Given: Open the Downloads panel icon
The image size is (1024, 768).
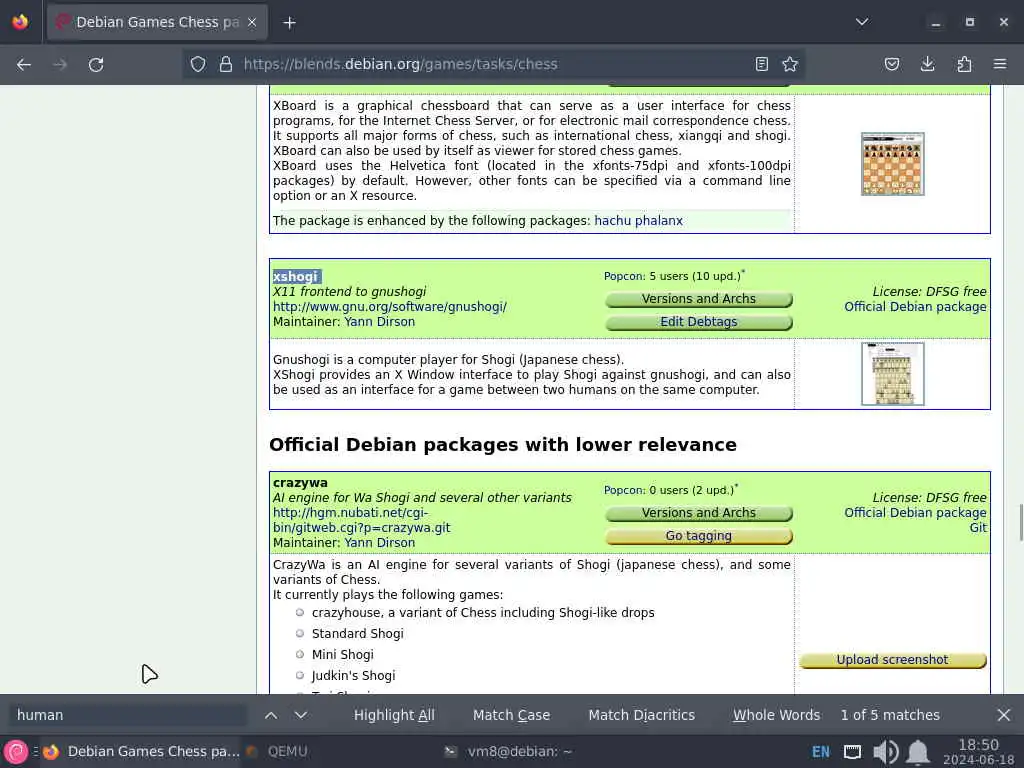Looking at the screenshot, I should tap(927, 64).
